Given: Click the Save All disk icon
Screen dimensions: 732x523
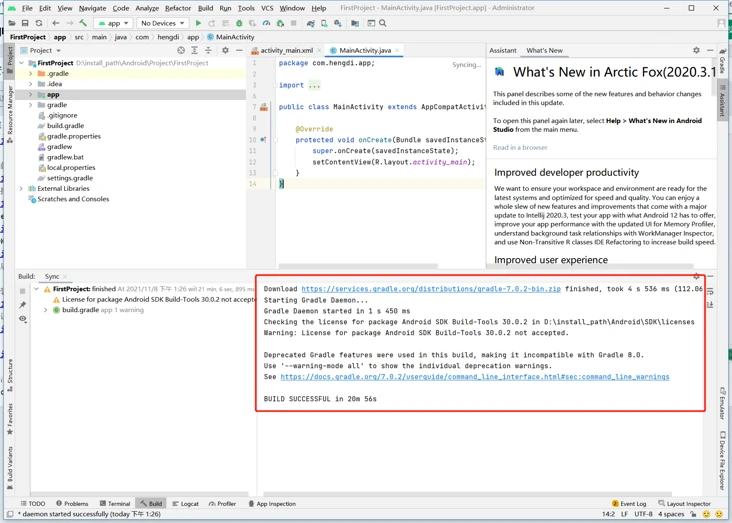Looking at the screenshot, I should click(25, 23).
